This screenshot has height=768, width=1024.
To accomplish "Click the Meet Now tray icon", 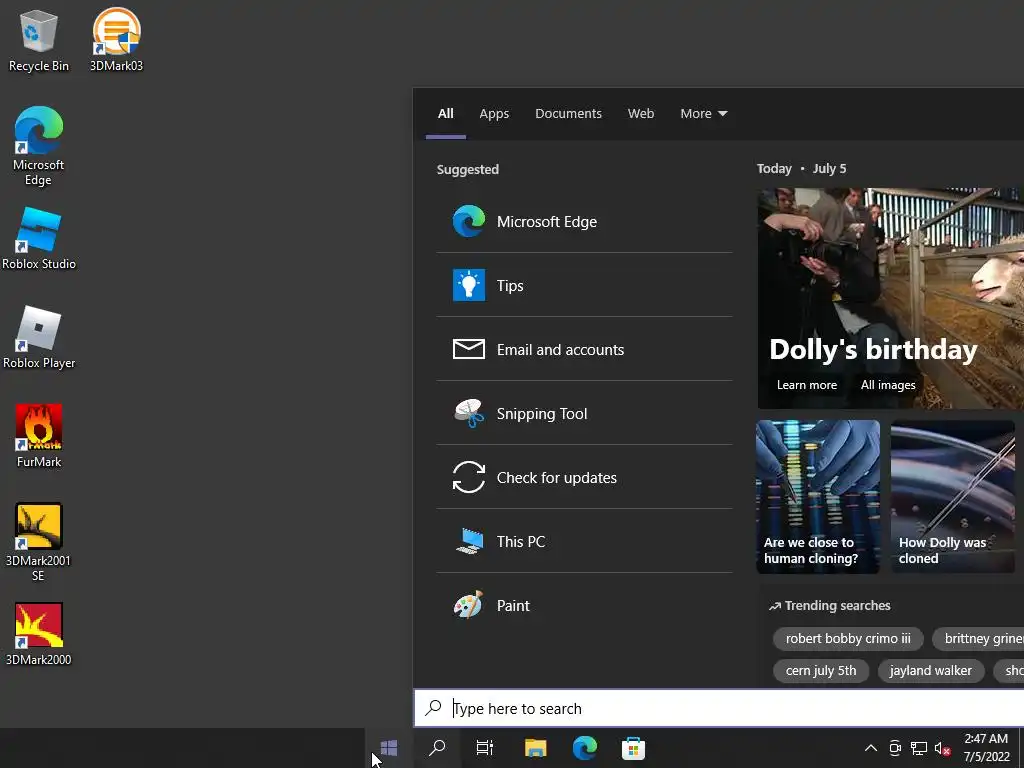I will 895,748.
